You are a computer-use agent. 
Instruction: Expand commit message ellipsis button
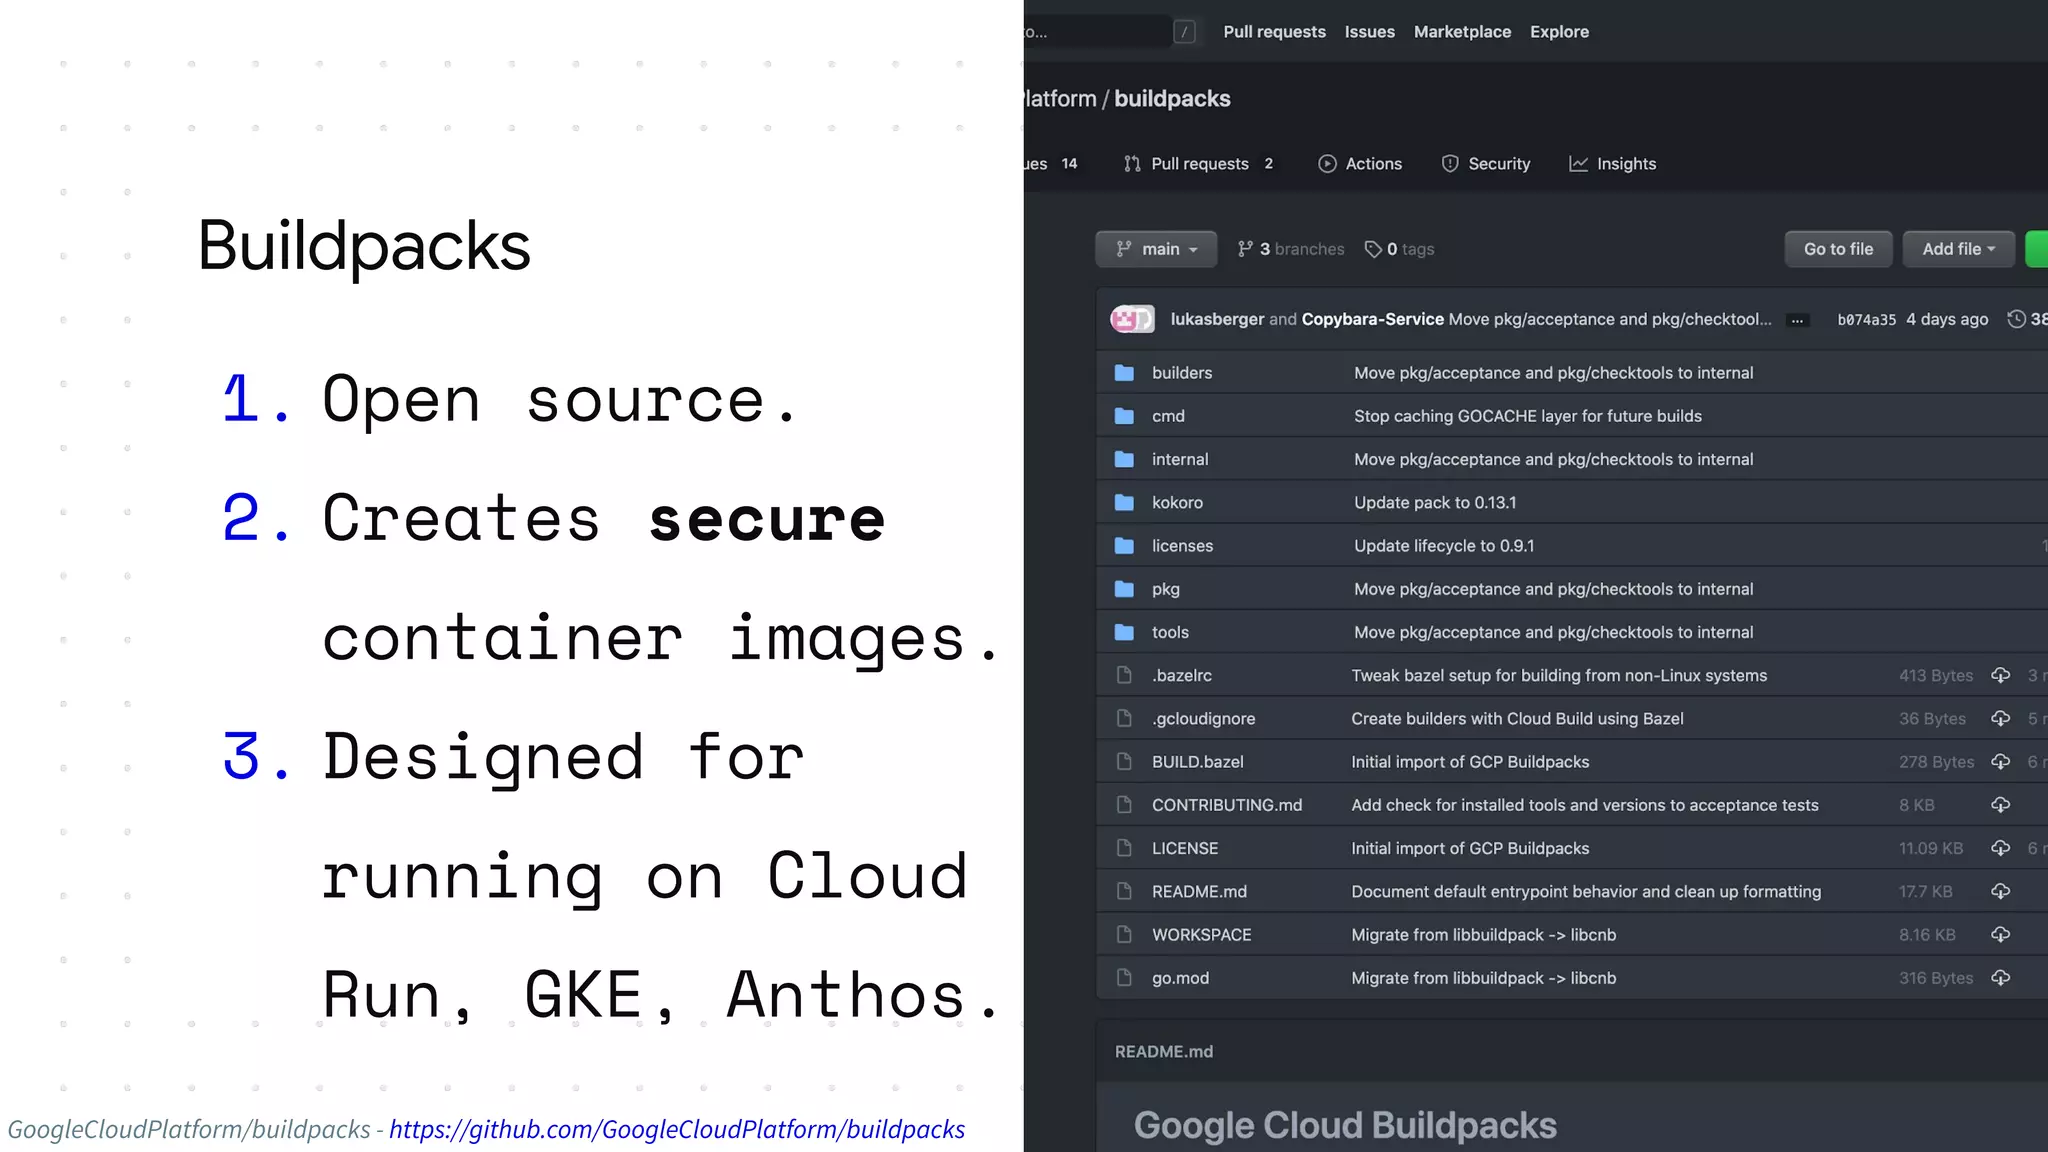tap(1797, 320)
